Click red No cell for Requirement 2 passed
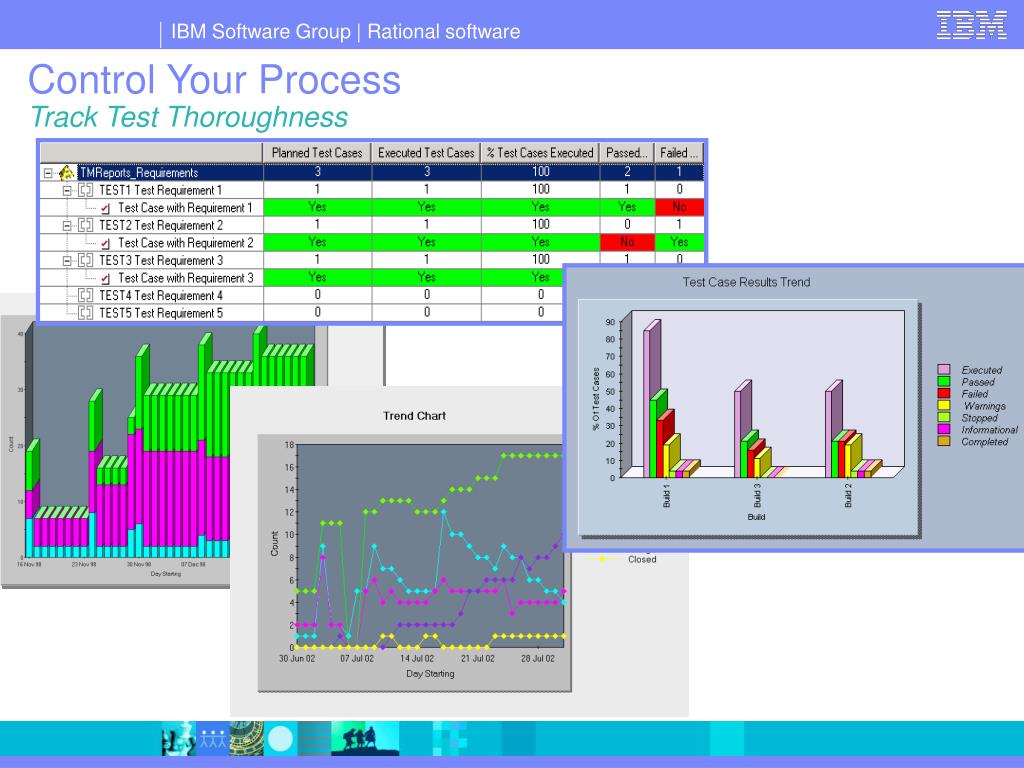This screenshot has height=768, width=1024. pos(627,242)
